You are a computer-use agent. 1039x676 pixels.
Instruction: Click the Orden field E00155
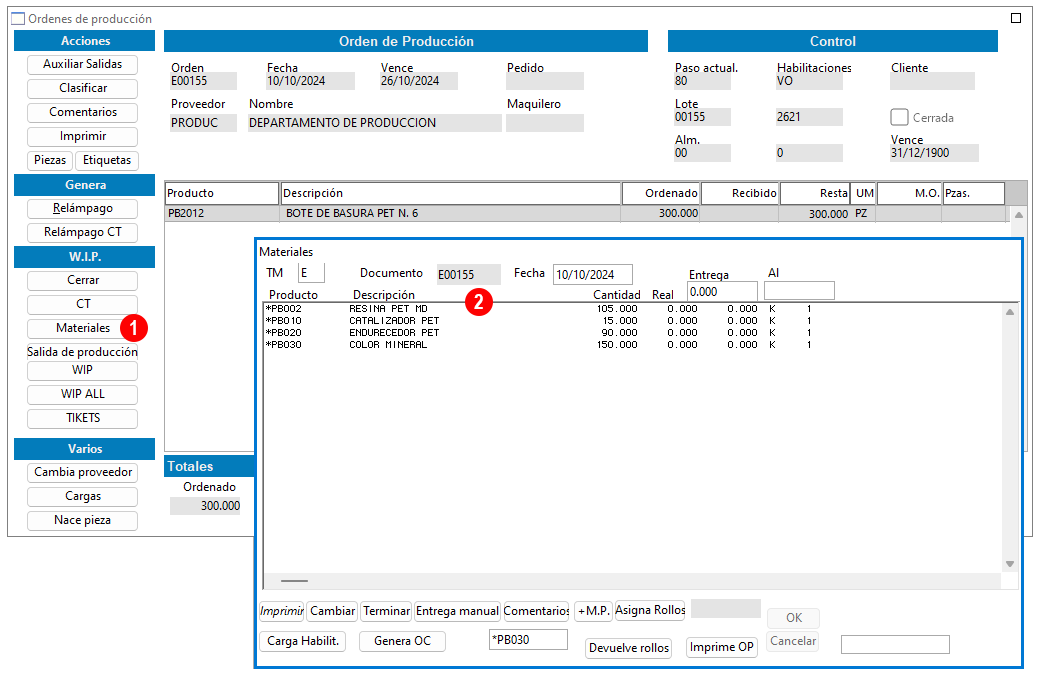pos(203,81)
